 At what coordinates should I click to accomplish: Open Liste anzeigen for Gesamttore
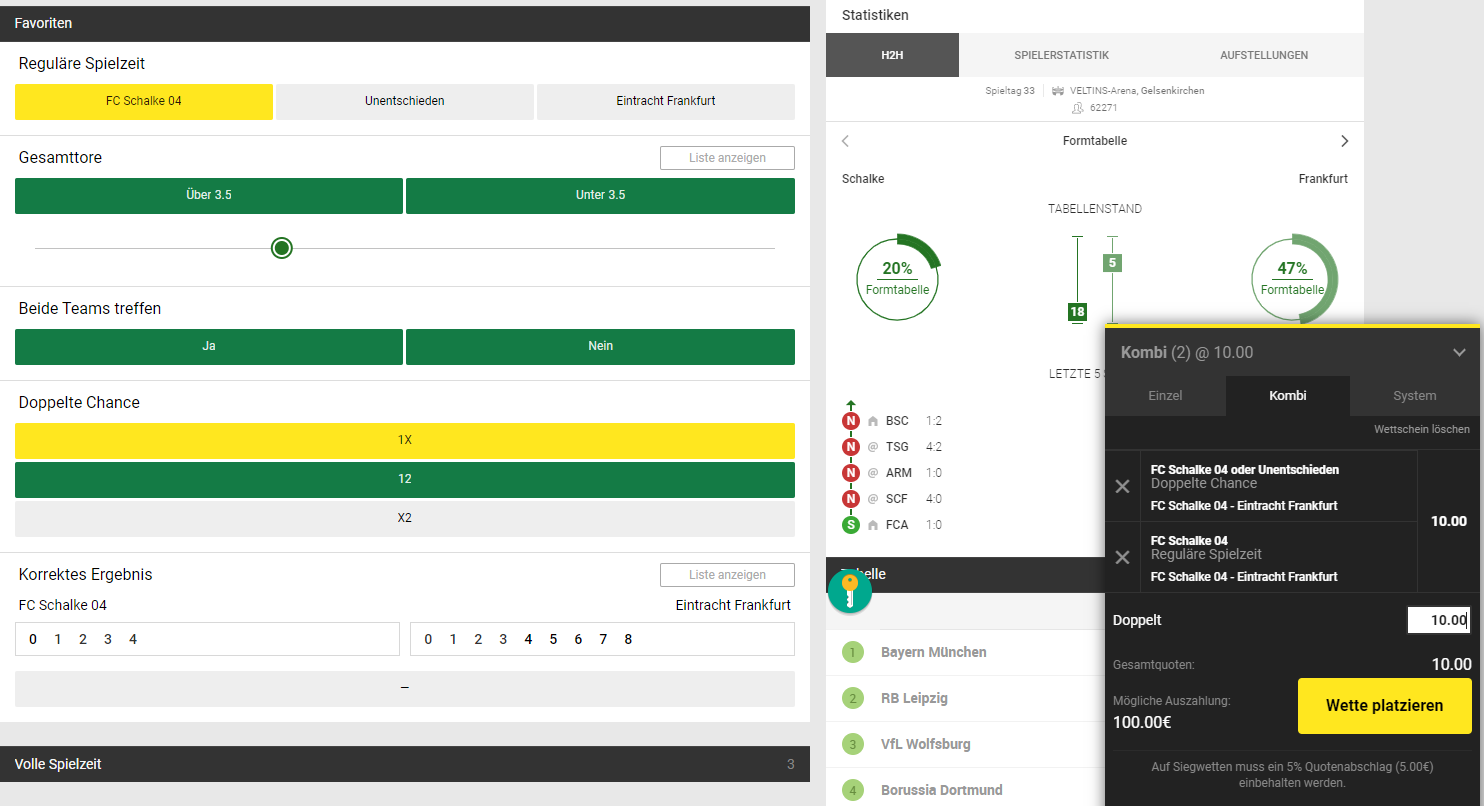coord(727,158)
